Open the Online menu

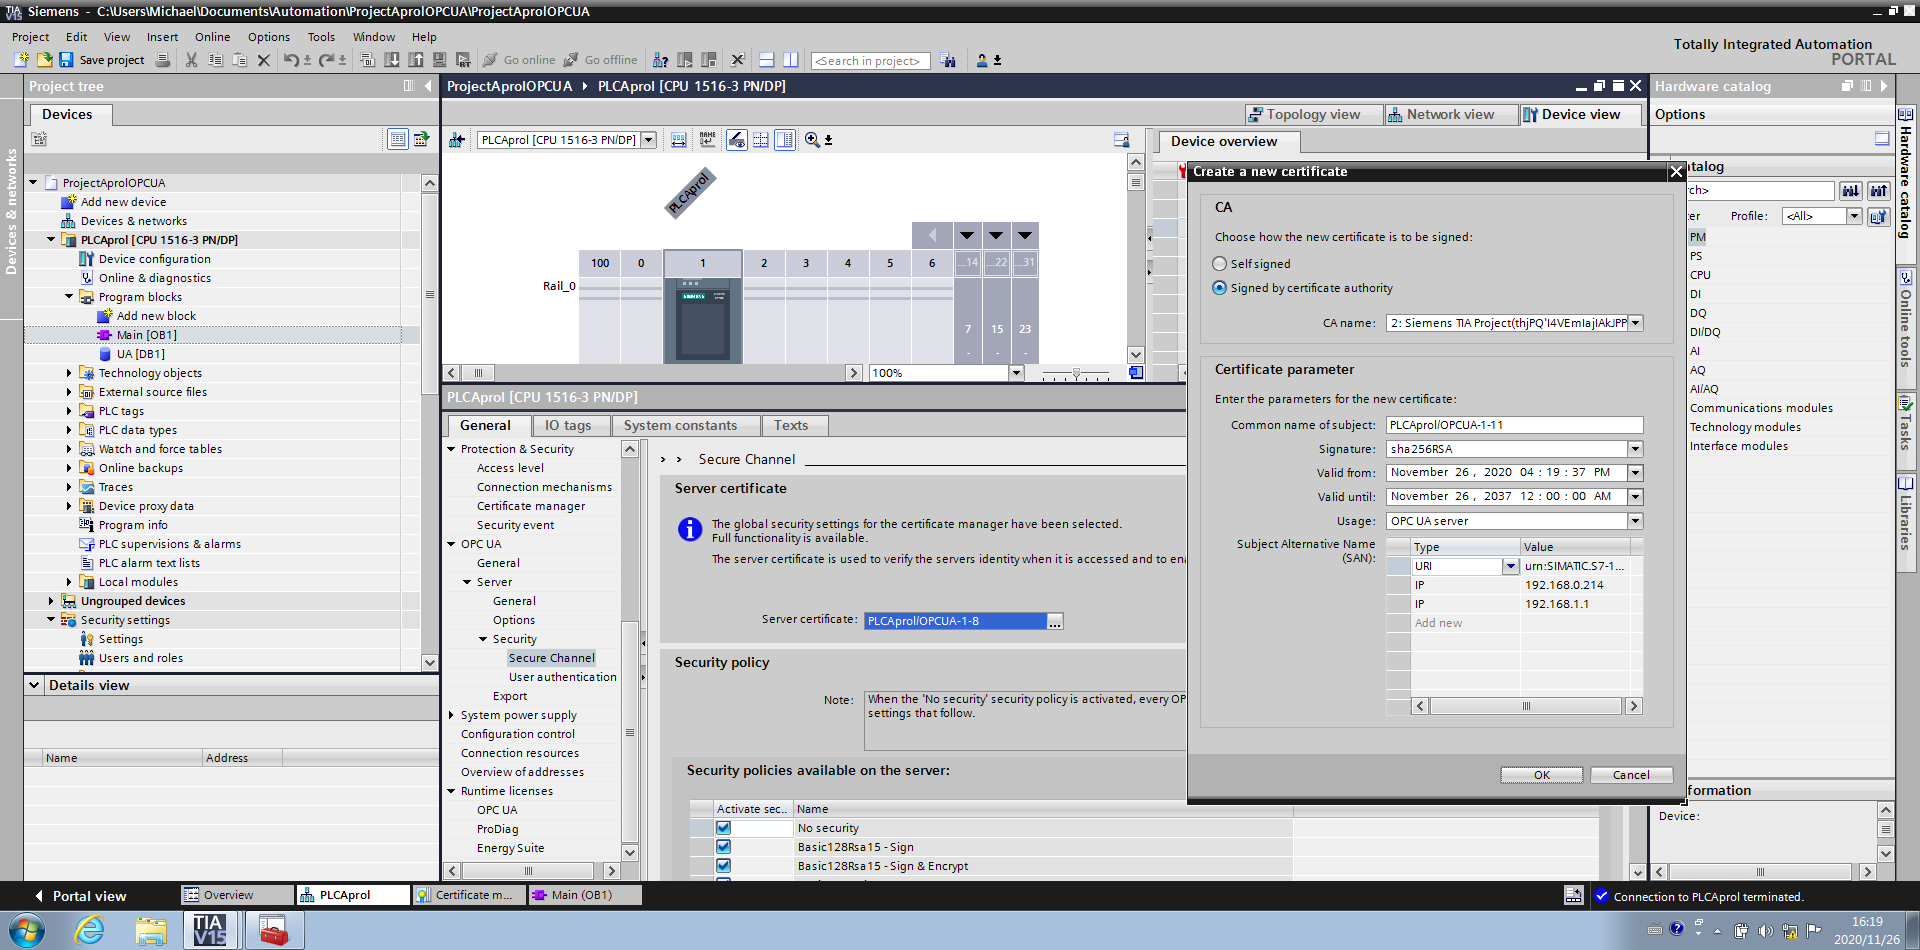(x=212, y=37)
